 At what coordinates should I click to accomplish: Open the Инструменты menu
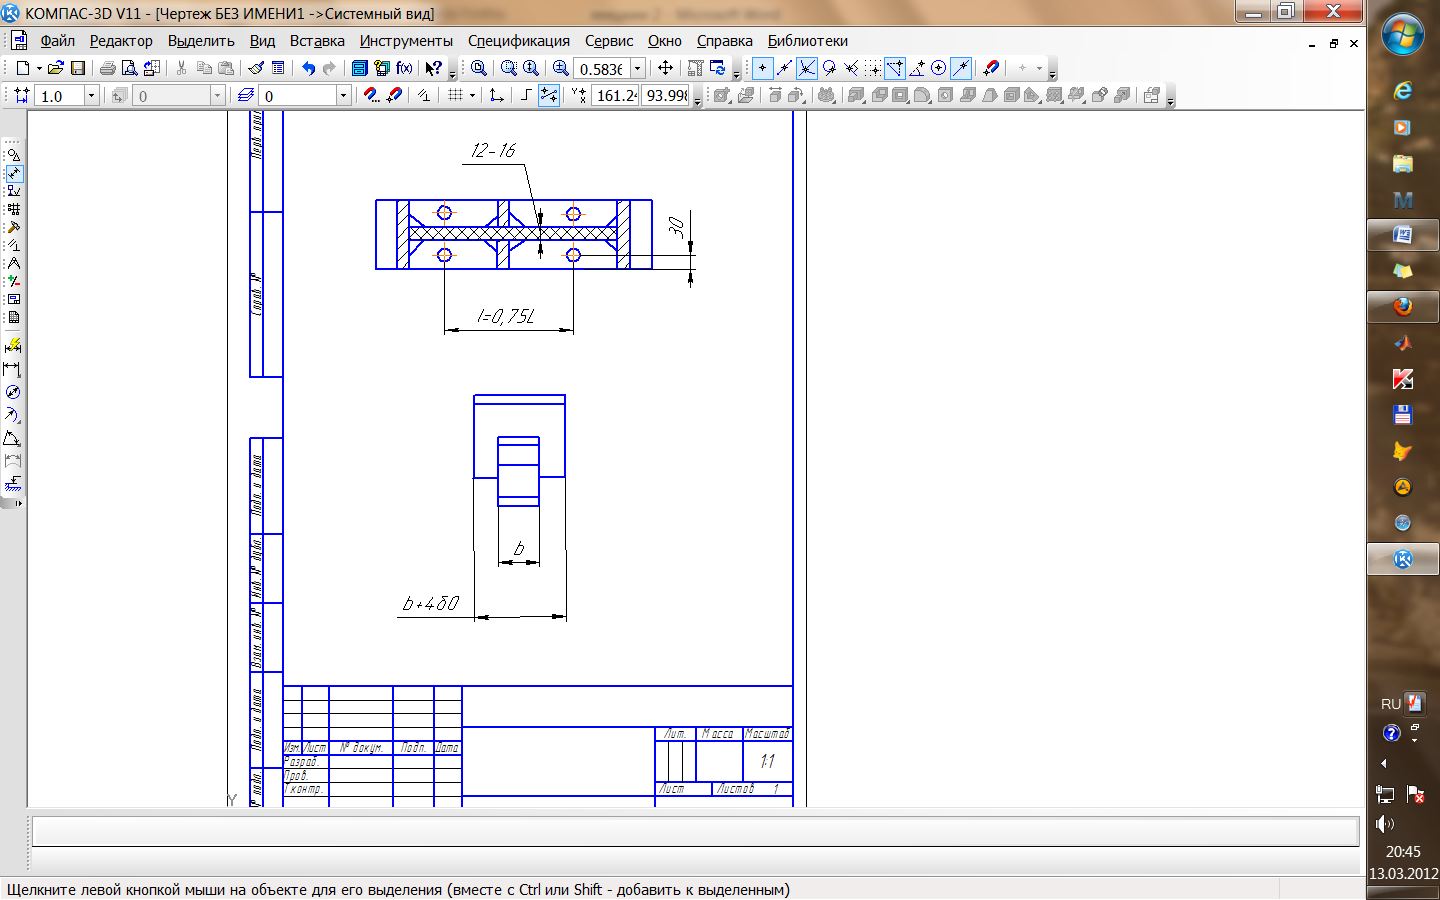pyautogui.click(x=406, y=41)
